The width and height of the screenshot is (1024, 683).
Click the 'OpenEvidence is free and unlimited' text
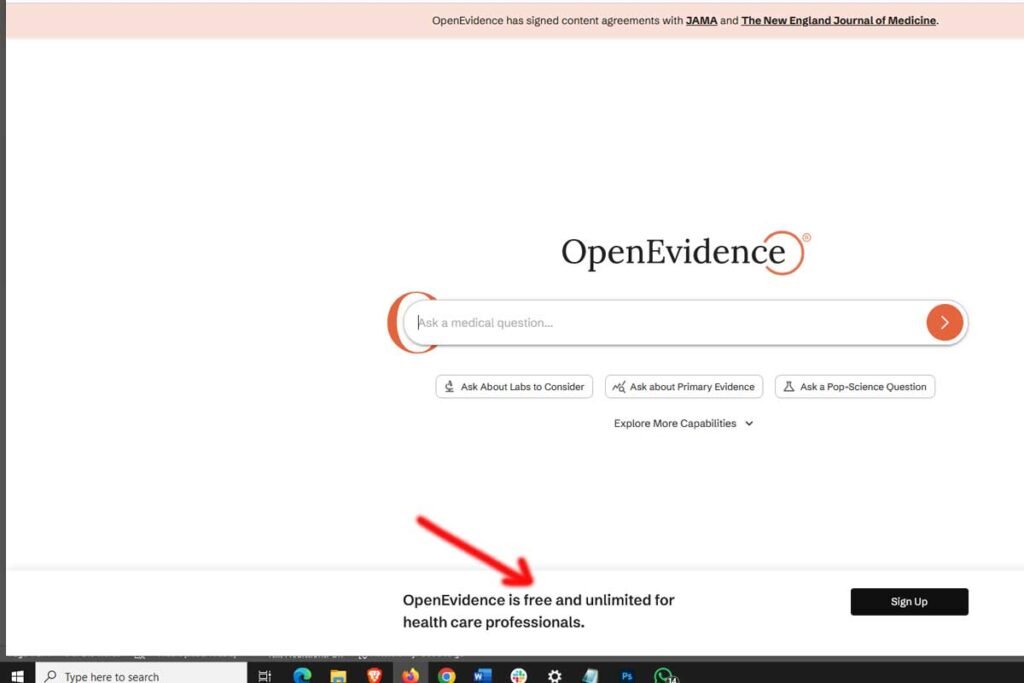coord(538,611)
